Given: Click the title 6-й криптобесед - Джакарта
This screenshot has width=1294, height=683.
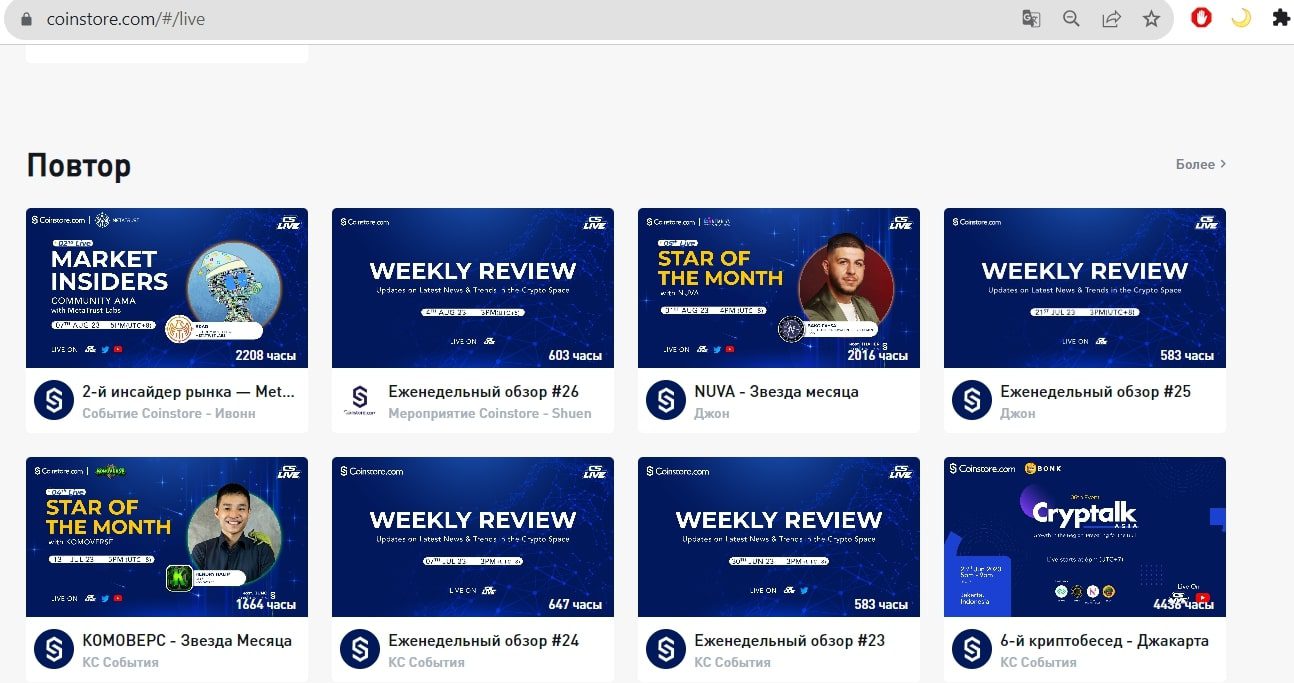Looking at the screenshot, I should point(1105,640).
